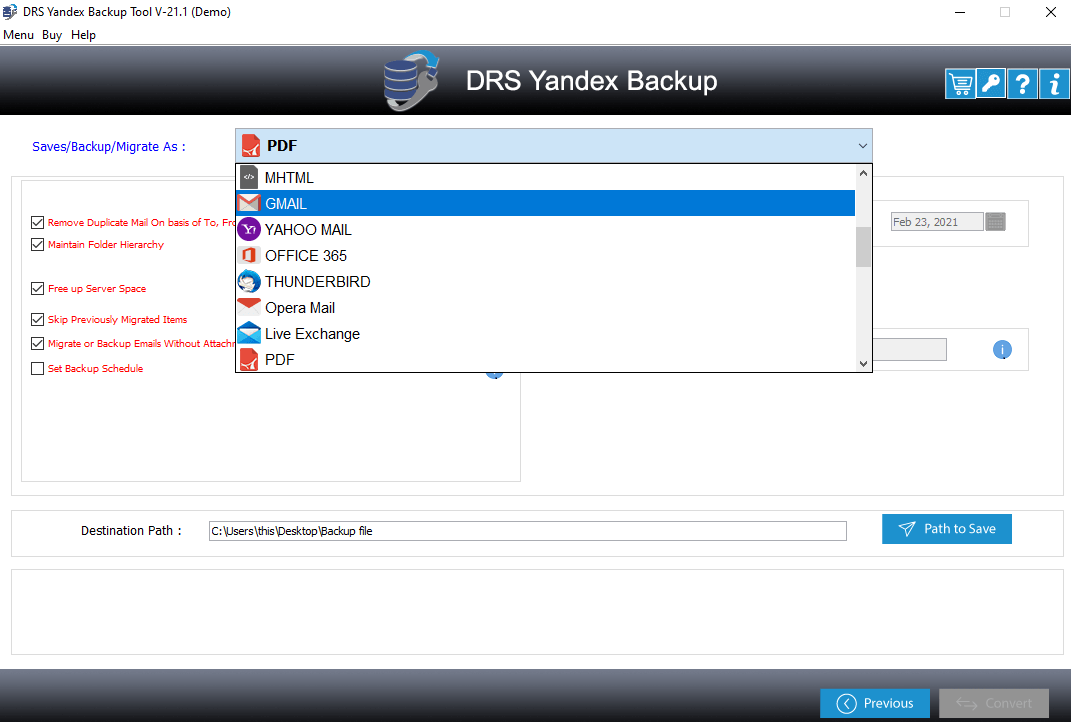Click the PDF icon at list bottom
Screen dimensions: 1071x722
tap(249, 359)
